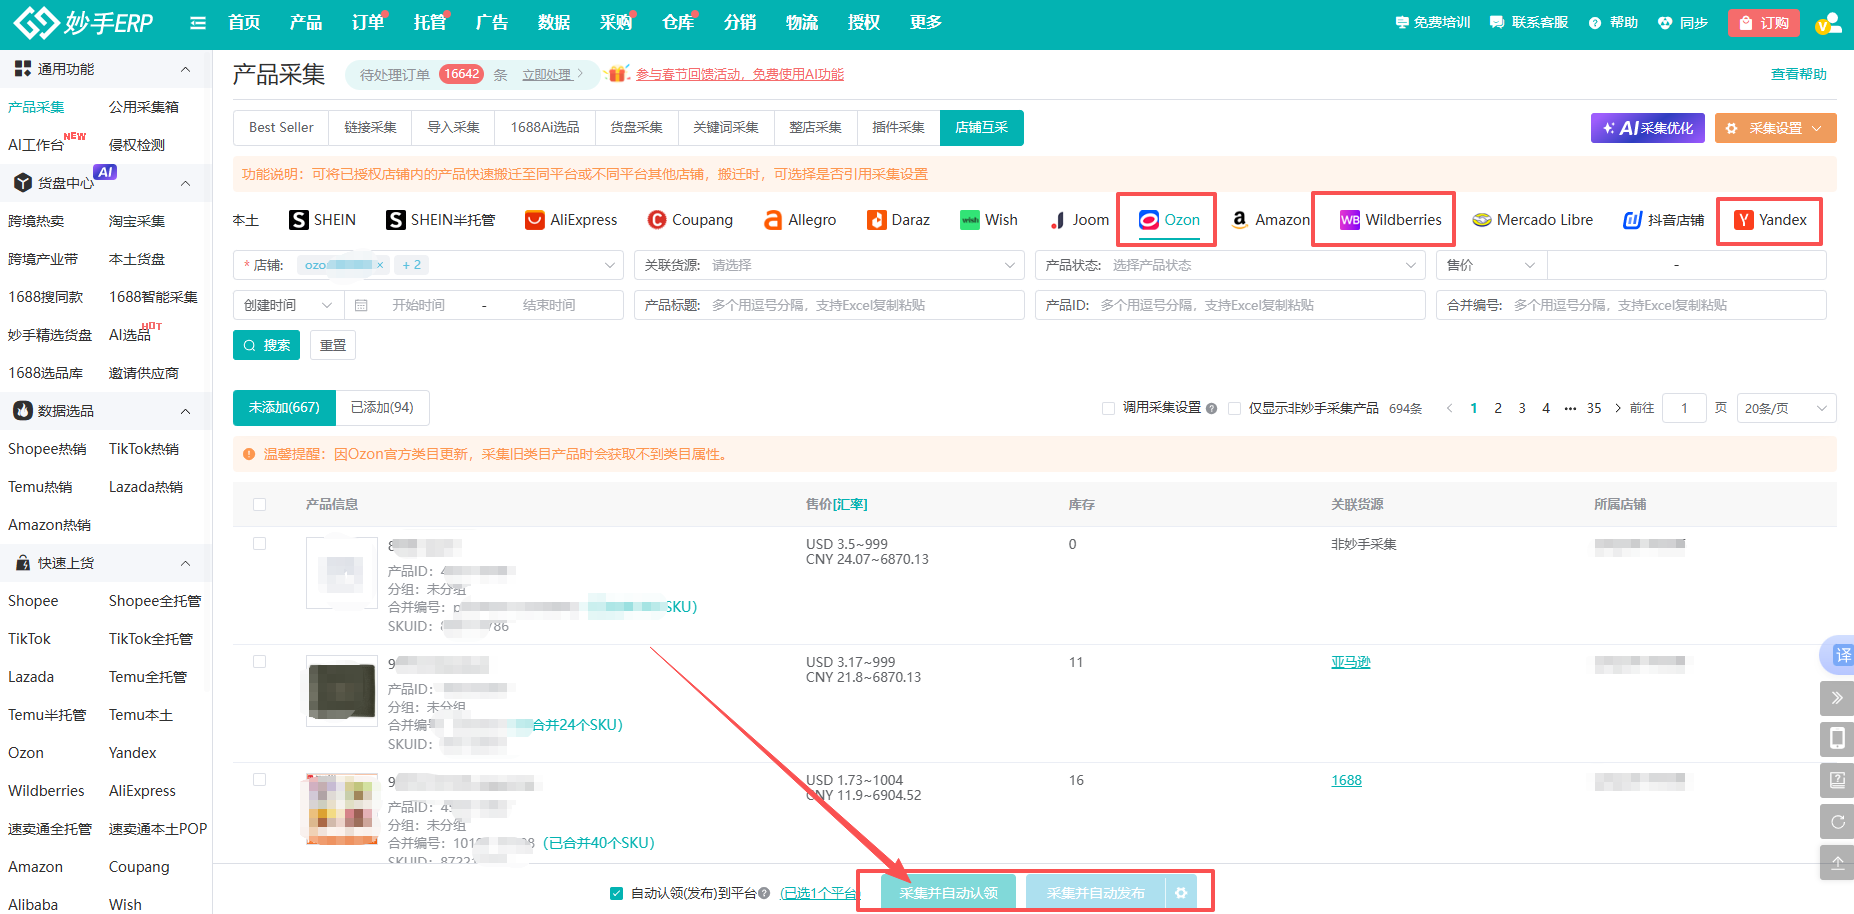Uncheck 自动认领(发布)到平台 checkbox
Screen dimensions: 1854x914
(x=616, y=893)
